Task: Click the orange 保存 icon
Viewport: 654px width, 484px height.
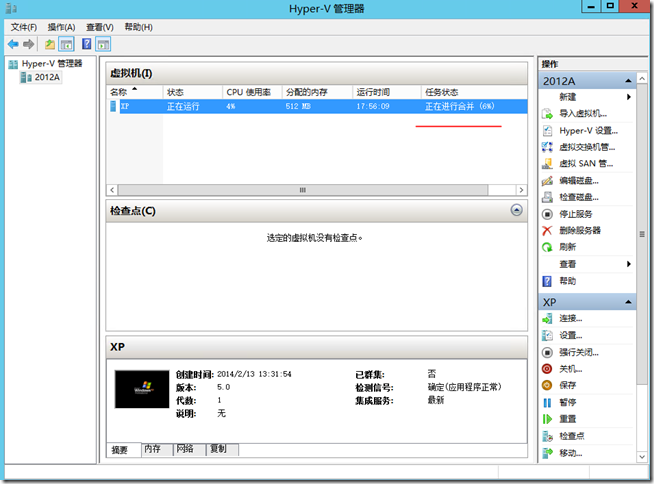Action: click(547, 385)
